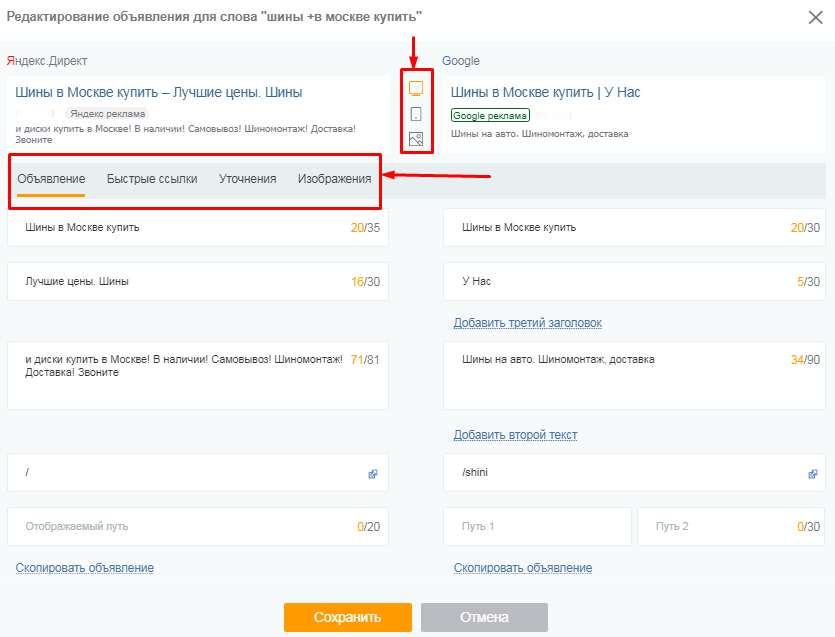Click the Яндекс реклама badge

107,113
